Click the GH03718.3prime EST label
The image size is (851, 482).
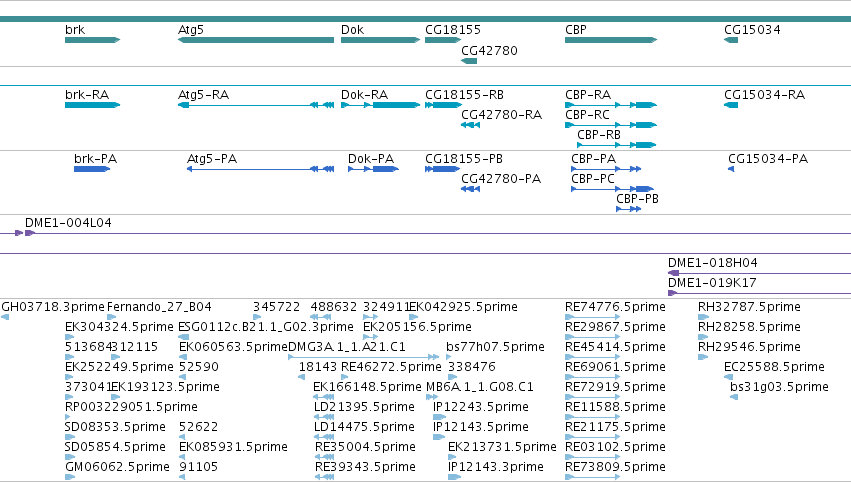click(53, 307)
